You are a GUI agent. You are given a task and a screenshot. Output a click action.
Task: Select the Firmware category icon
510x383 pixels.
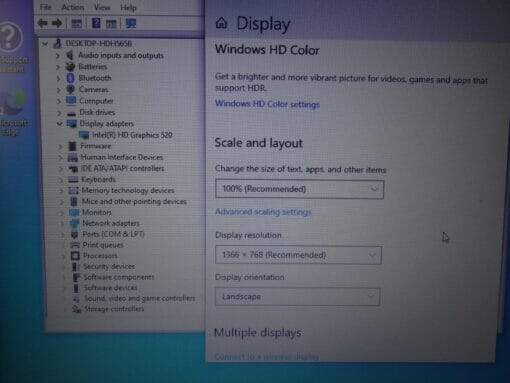coord(72,146)
